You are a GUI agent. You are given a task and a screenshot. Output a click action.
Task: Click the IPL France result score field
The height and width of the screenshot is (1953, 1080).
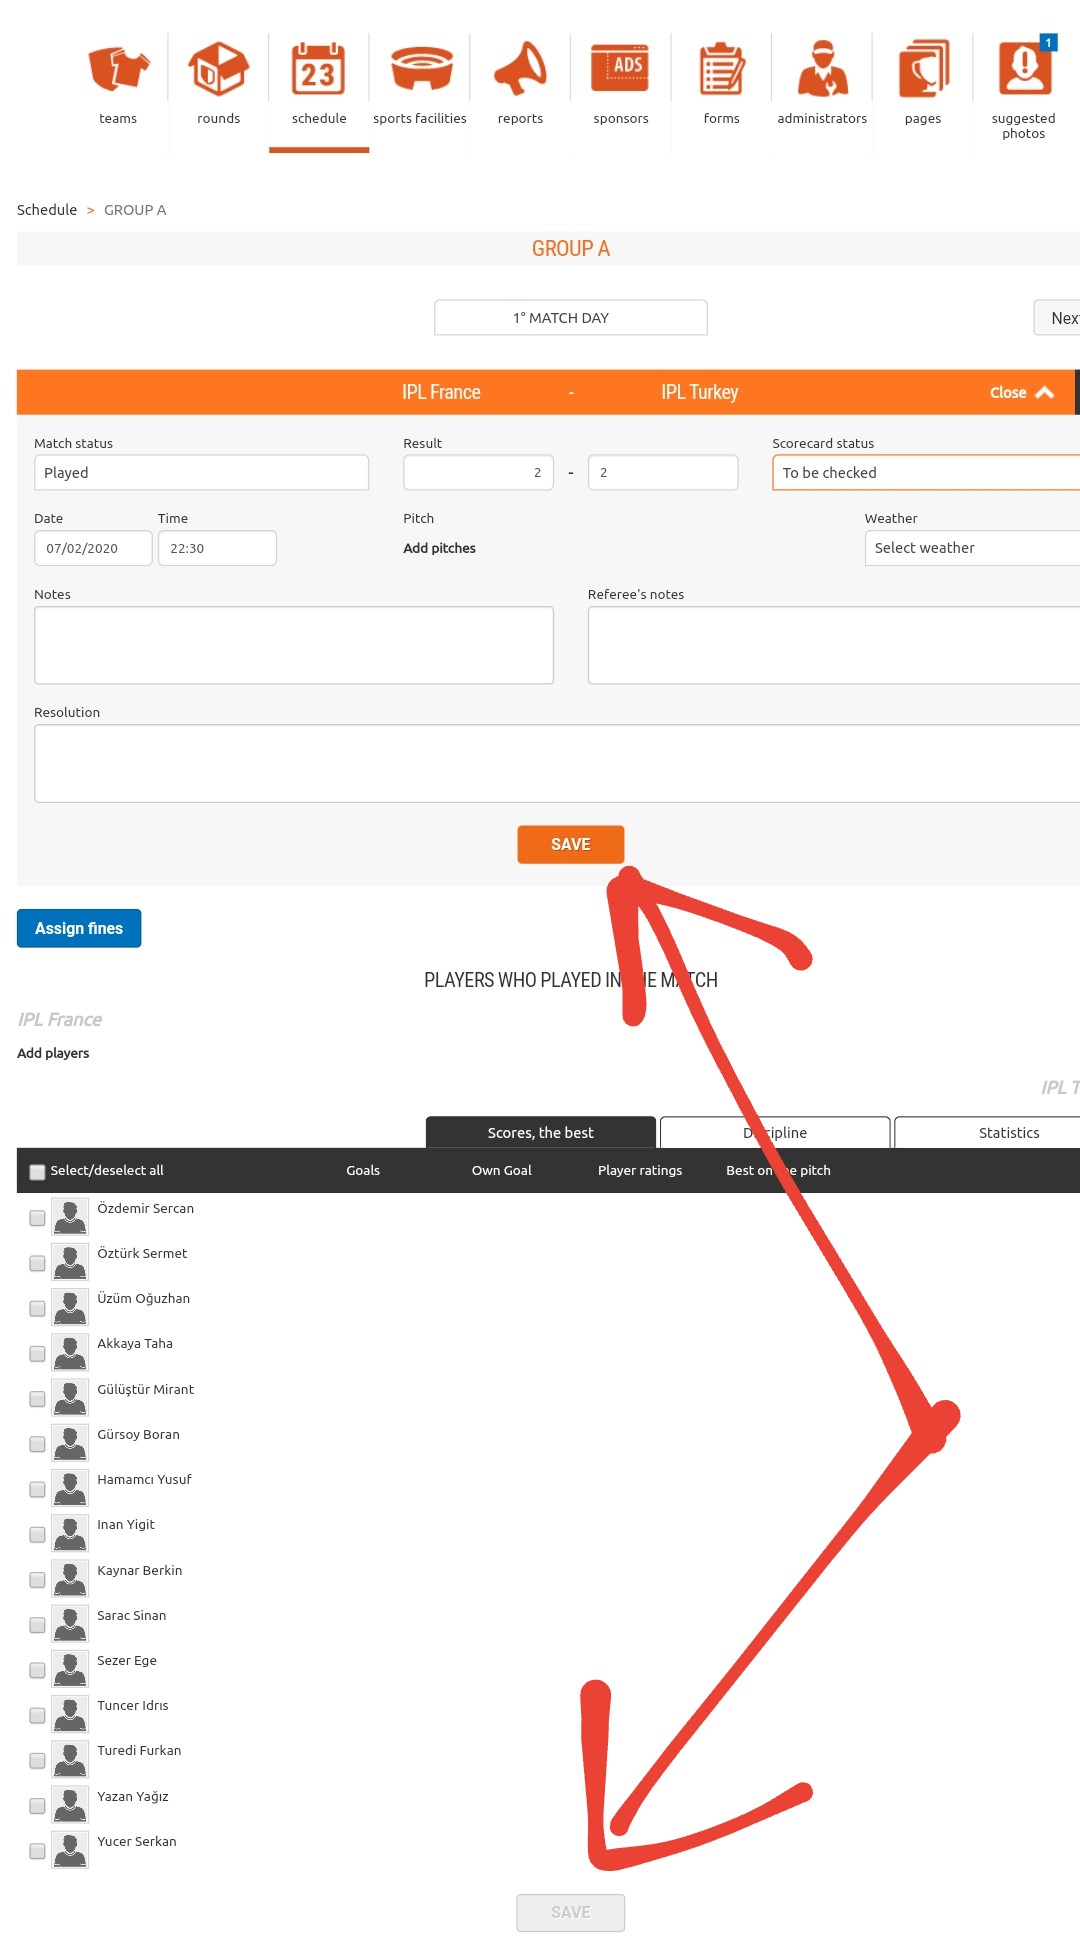478,473
